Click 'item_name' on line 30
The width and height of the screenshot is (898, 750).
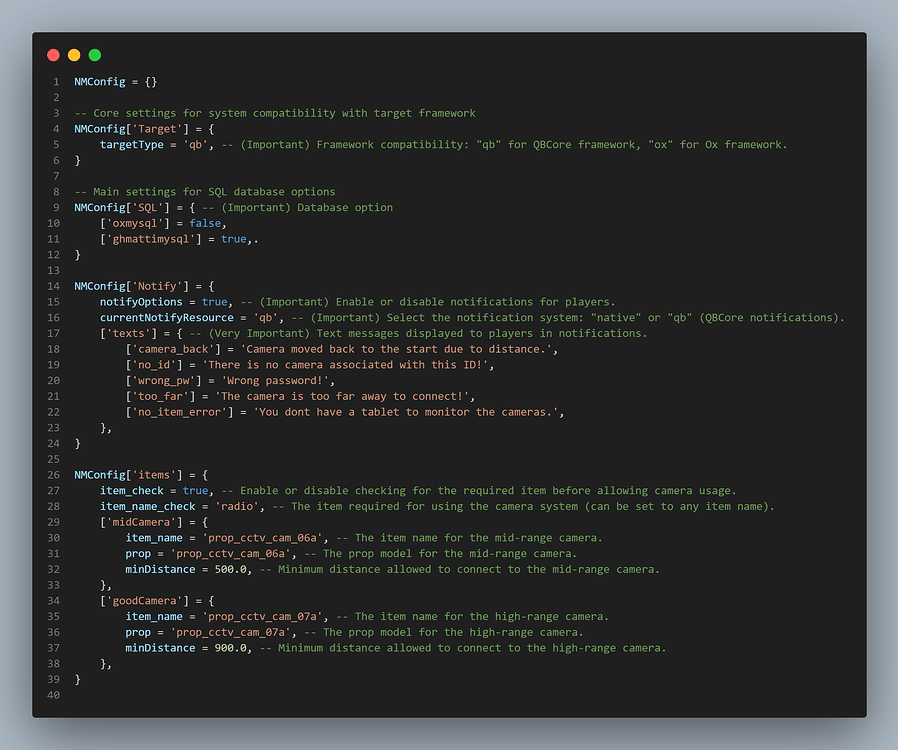click(x=154, y=538)
